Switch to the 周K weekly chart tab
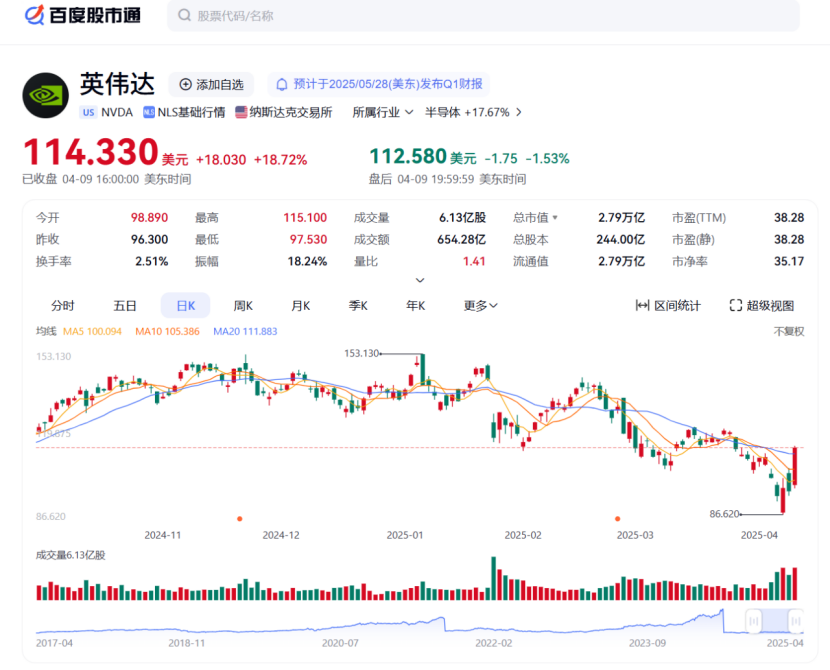 coord(243,305)
